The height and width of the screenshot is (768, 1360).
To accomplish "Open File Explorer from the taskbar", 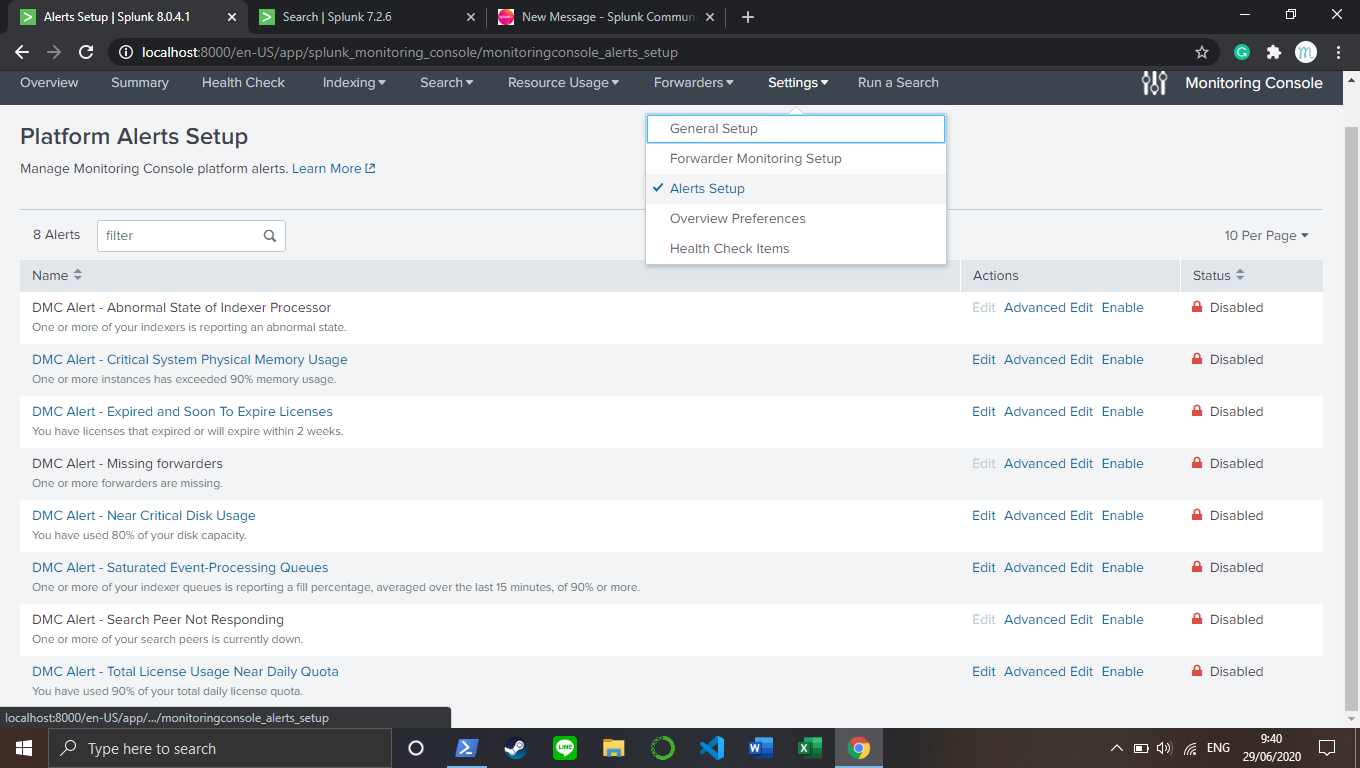I will coord(614,748).
